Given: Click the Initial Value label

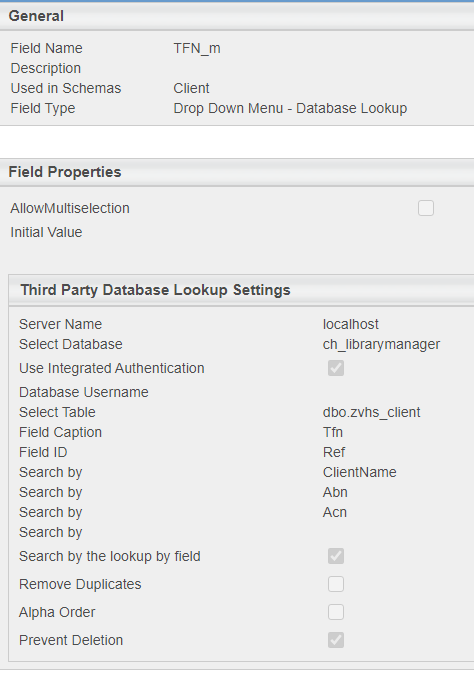Looking at the screenshot, I should pos(46,232).
